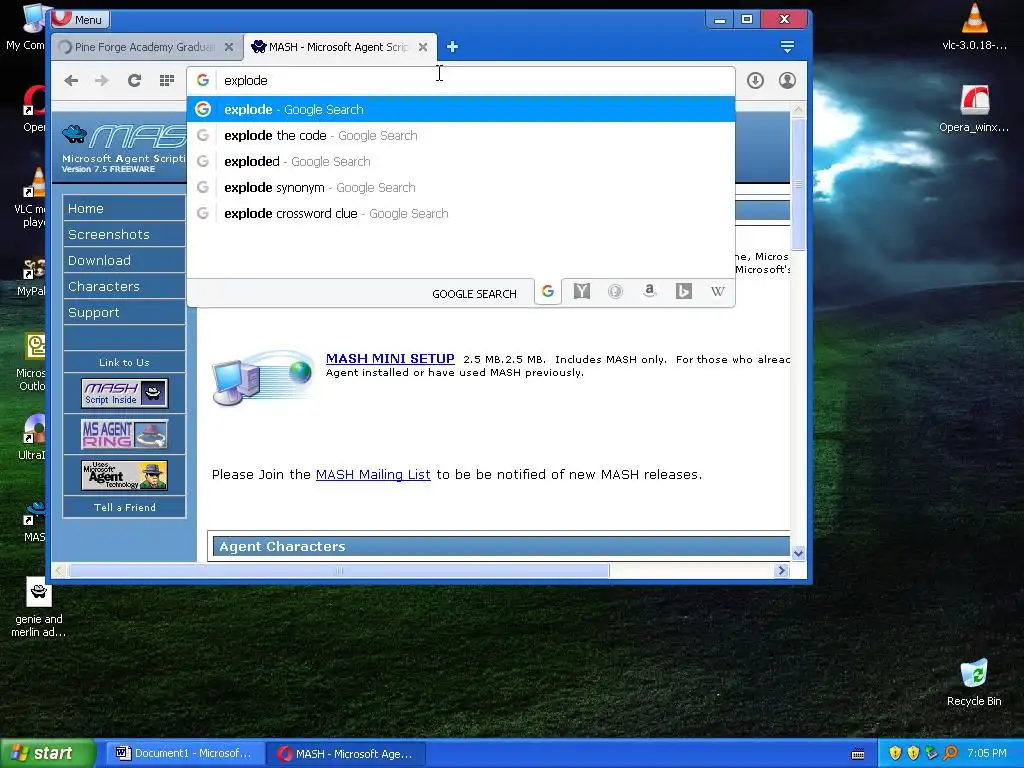Switch to Pine Forge Academy tab
The height and width of the screenshot is (768, 1024).
point(143,47)
